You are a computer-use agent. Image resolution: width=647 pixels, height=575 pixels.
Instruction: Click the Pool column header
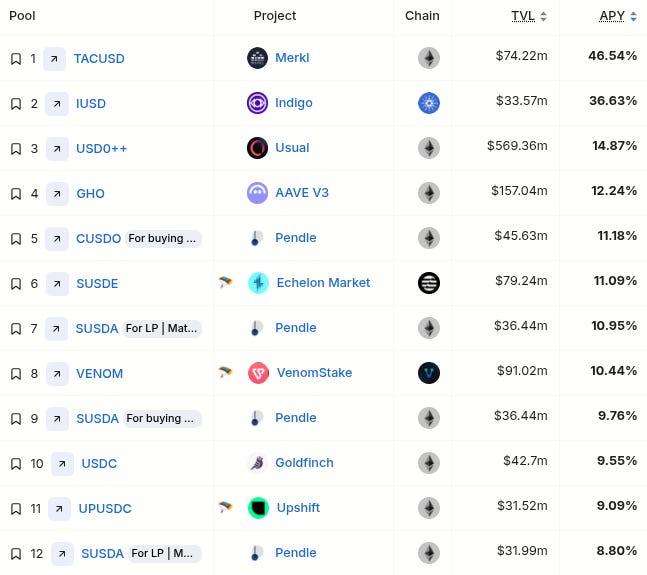pos(22,16)
